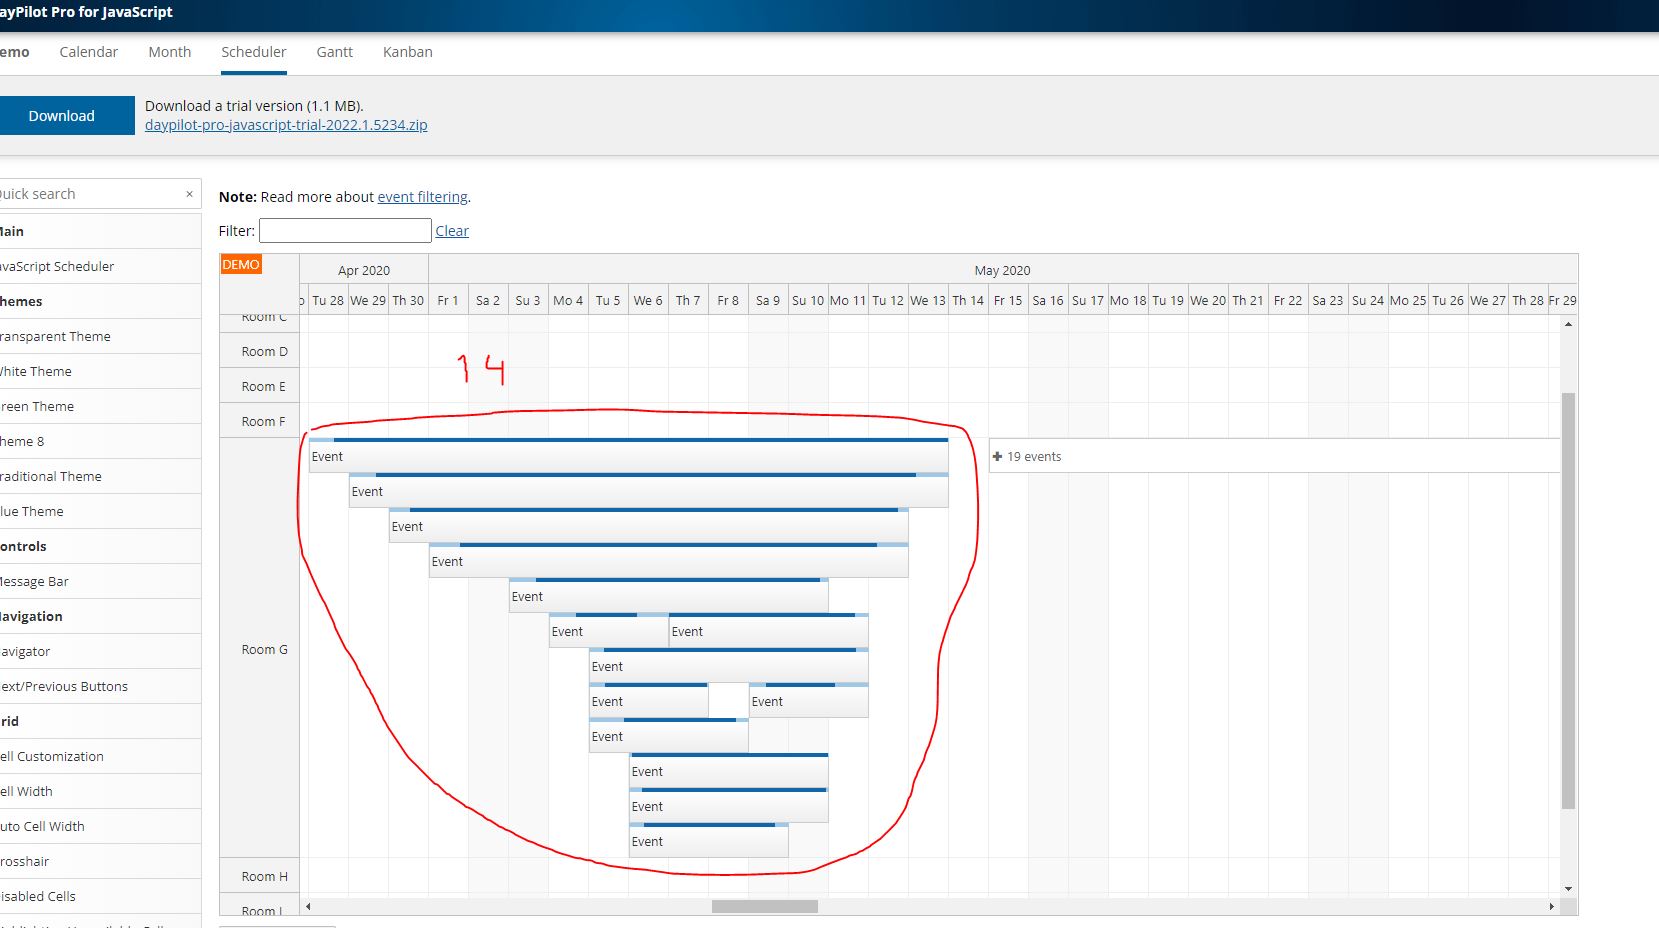Open Disabled Cells sidebar item
The width and height of the screenshot is (1659, 928).
(100, 896)
